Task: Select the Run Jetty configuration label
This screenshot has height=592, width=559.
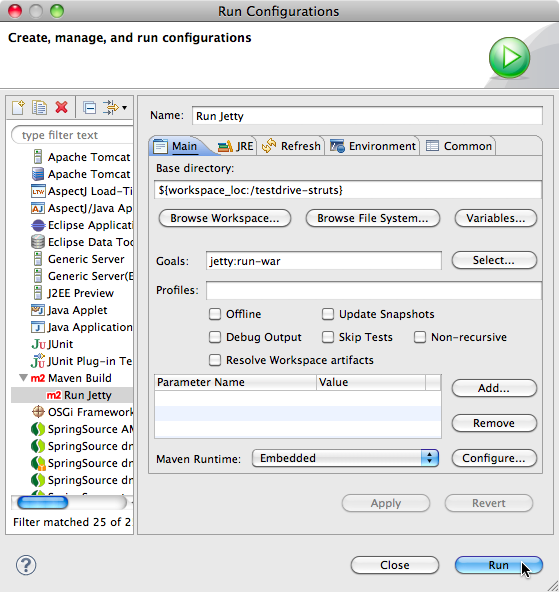Action: click(88, 395)
